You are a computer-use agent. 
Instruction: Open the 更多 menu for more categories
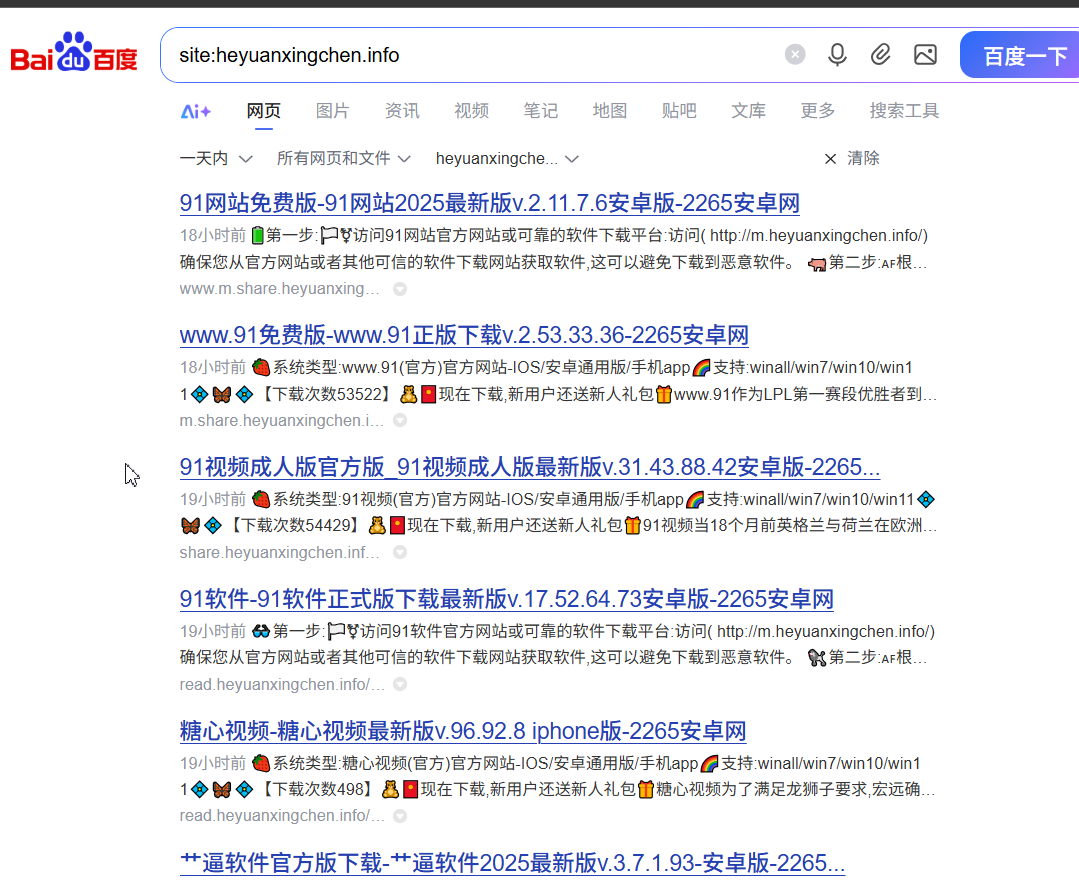click(x=817, y=111)
